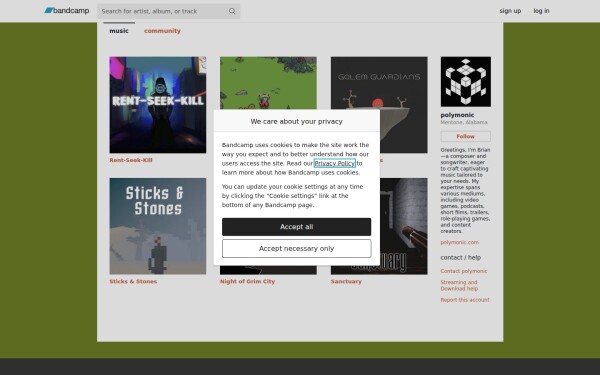
Task: Open the Sticks & Stones album cover
Action: (x=158, y=226)
